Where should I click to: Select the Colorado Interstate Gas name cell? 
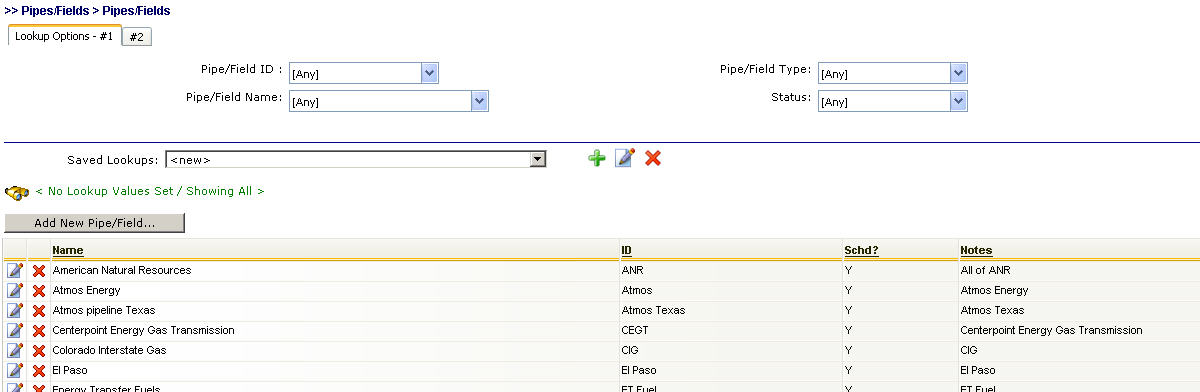click(109, 350)
